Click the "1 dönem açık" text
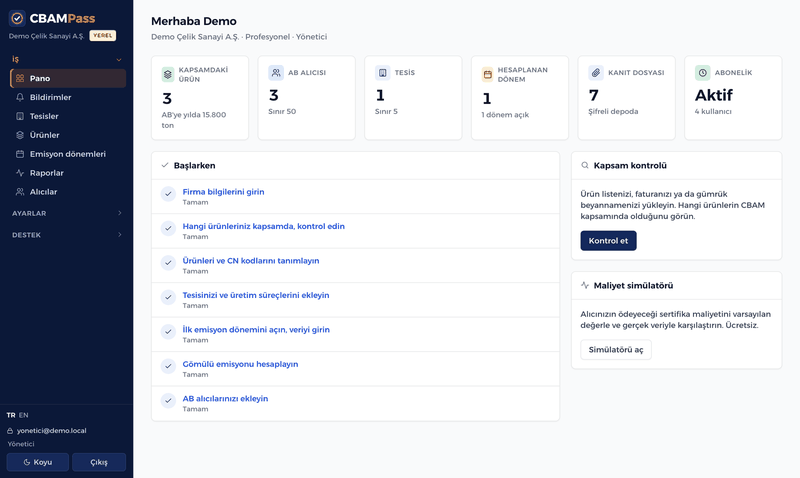Screen dimensions: 800x478 (x=505, y=115)
